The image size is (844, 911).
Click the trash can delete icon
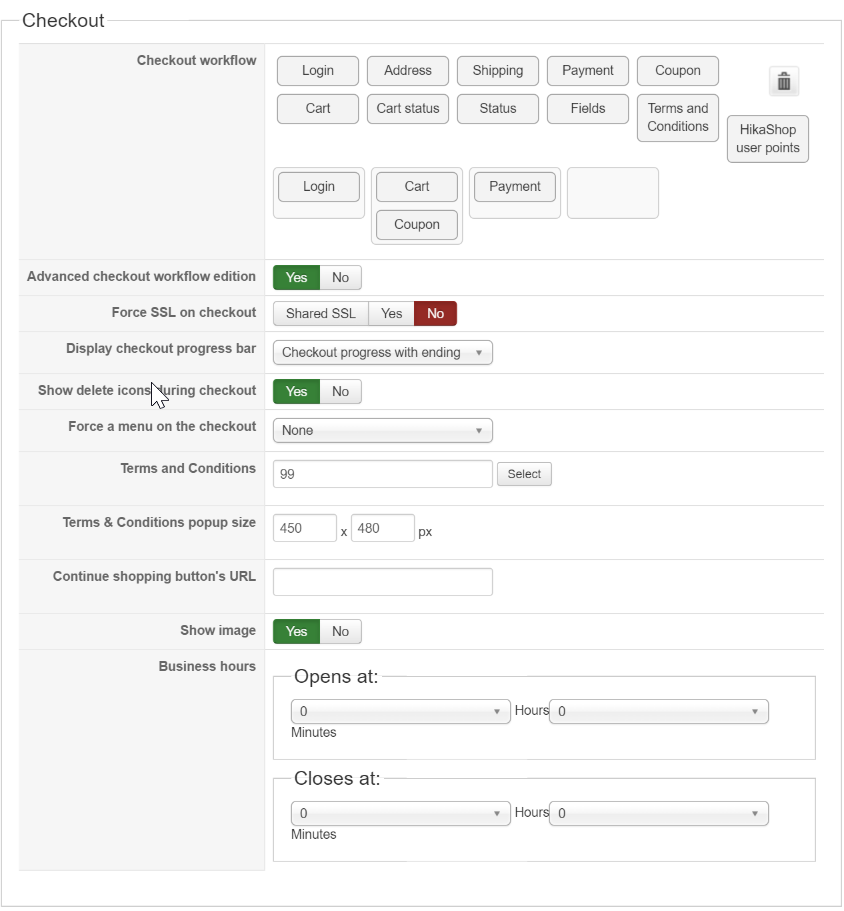tap(784, 81)
